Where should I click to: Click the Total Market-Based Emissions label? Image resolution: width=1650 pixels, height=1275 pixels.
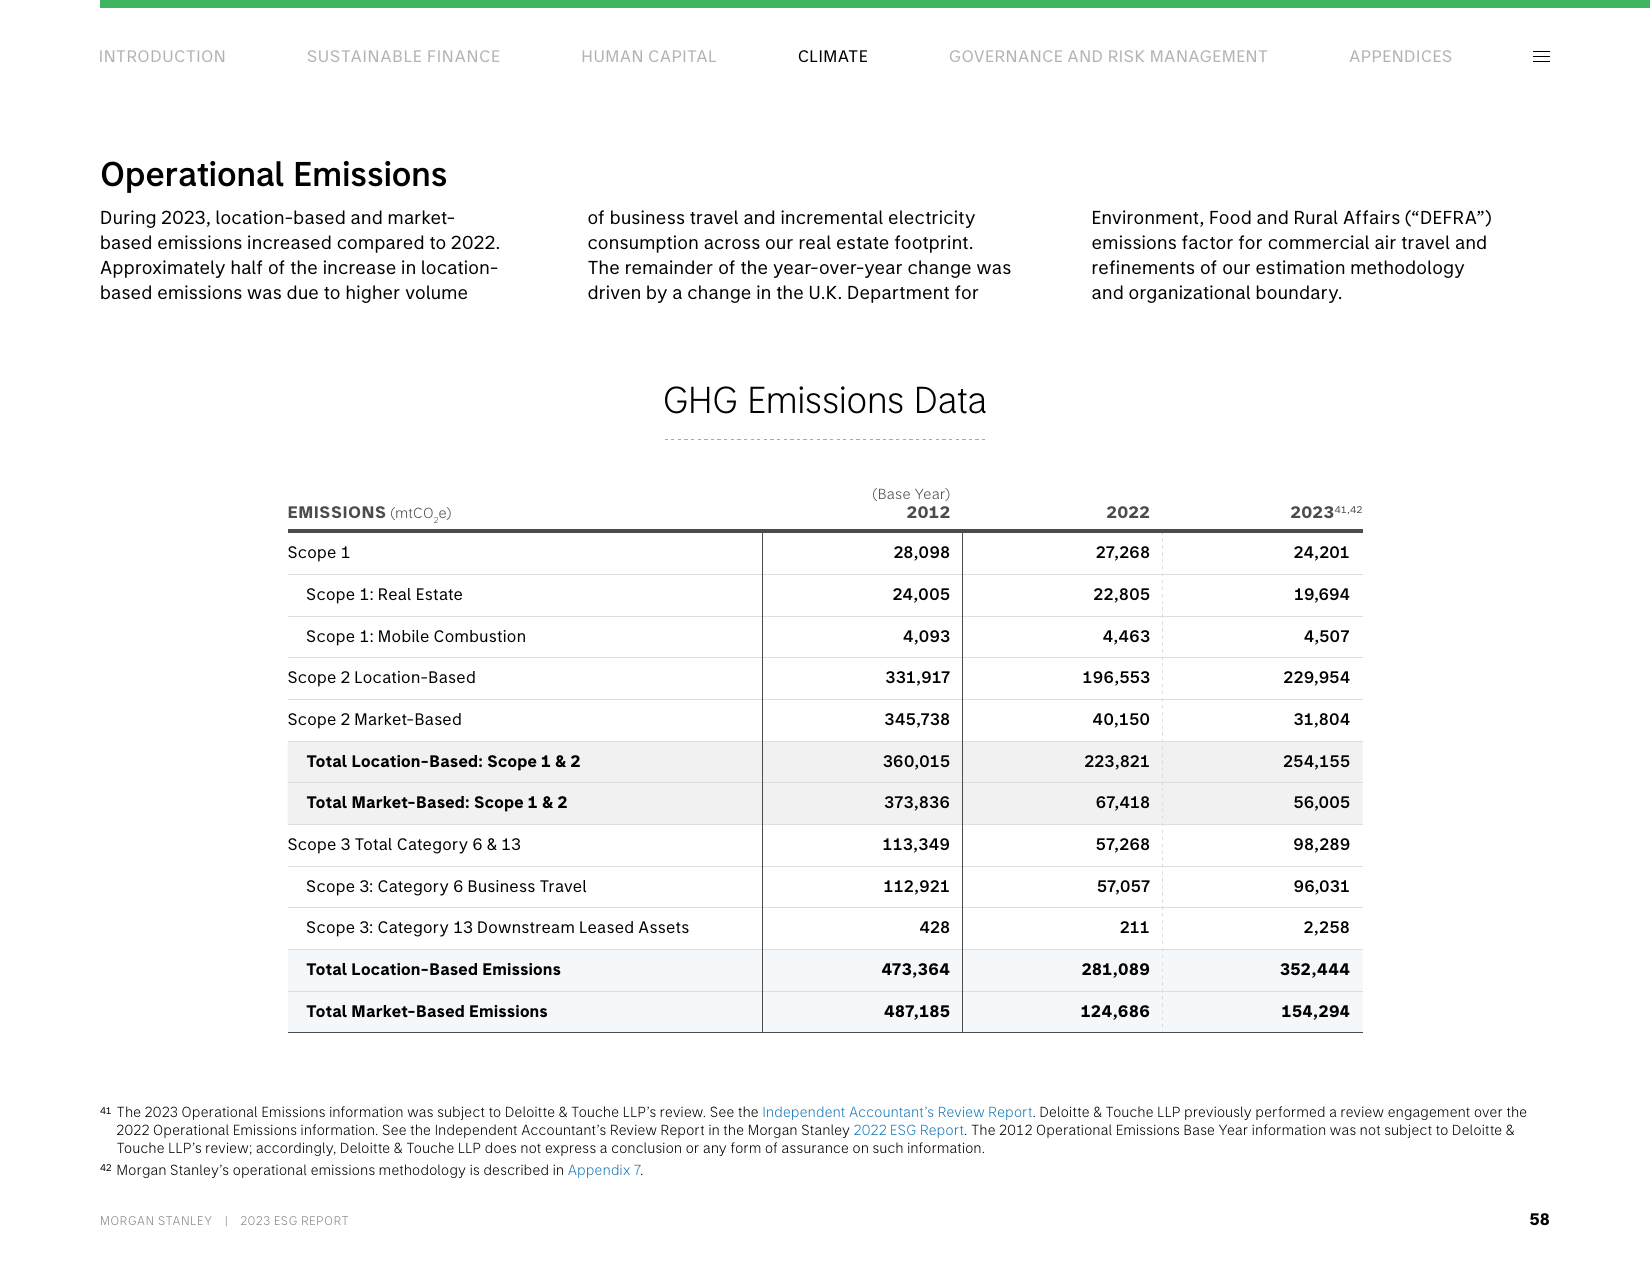pyautogui.click(x=427, y=1012)
